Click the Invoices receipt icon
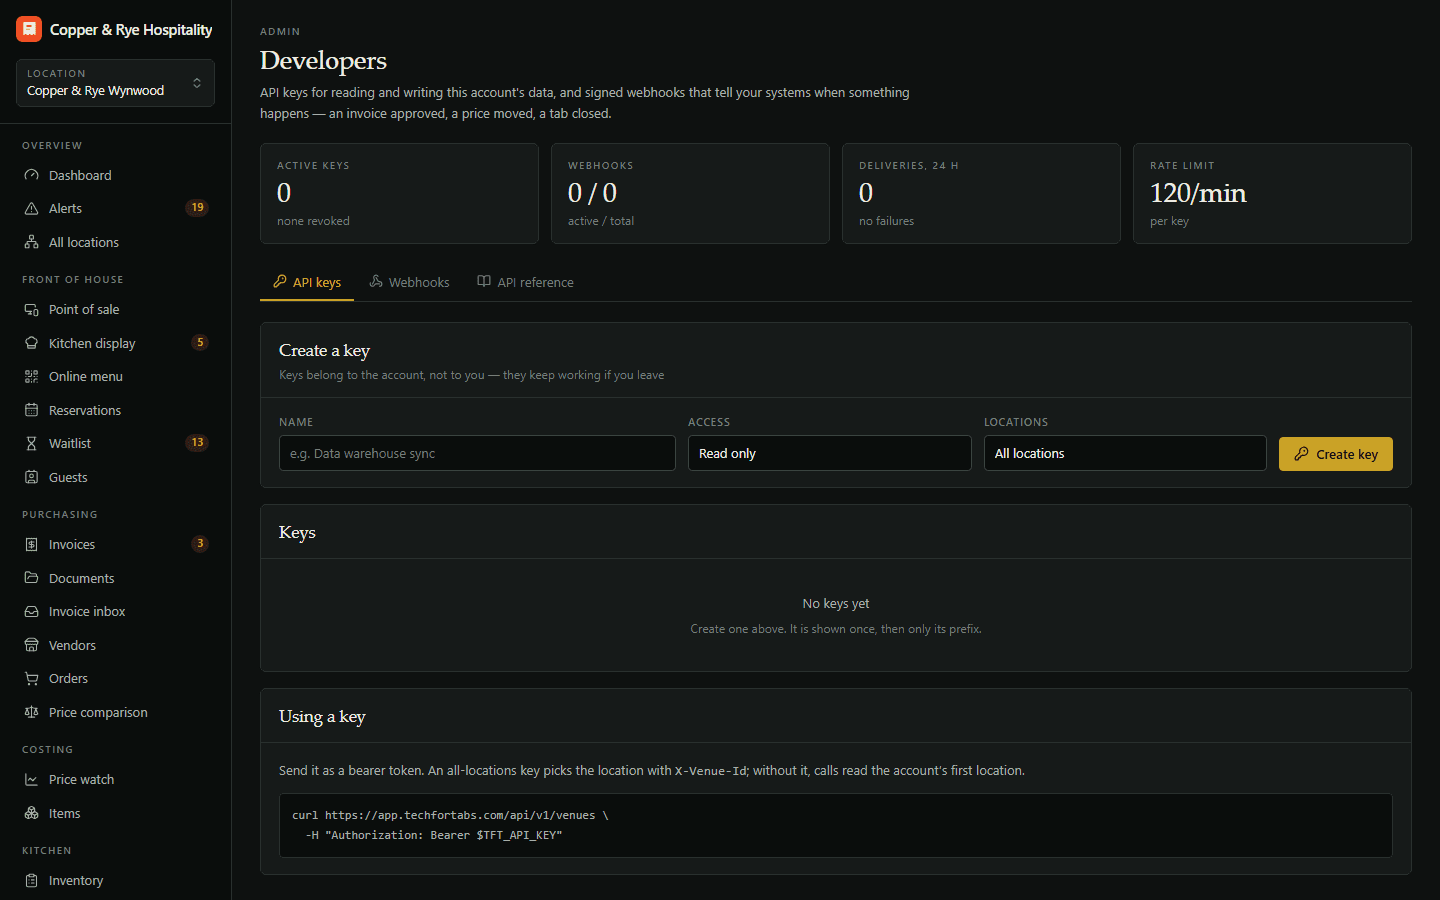 tap(31, 545)
